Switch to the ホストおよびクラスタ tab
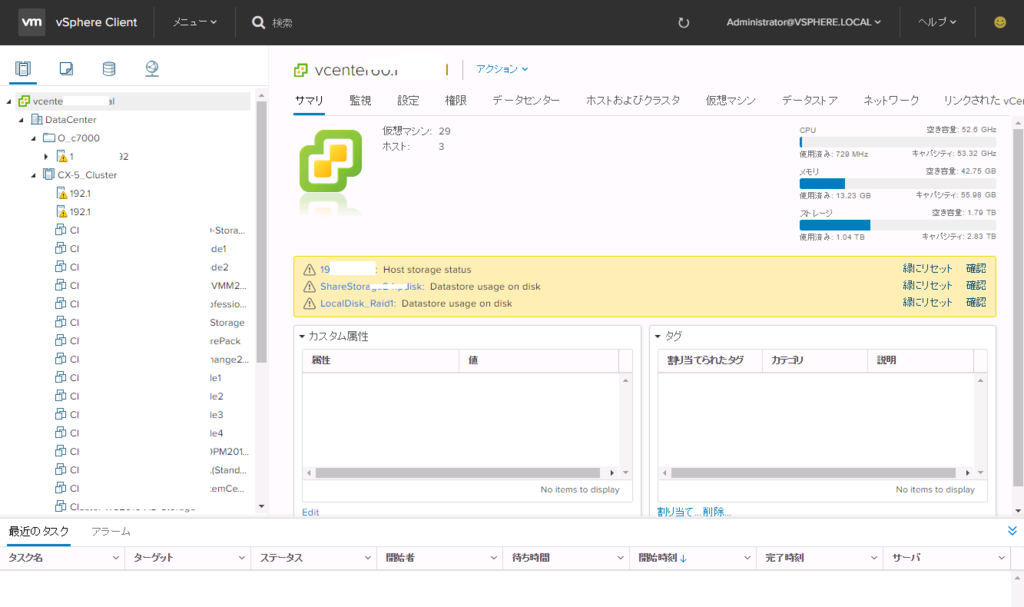The height and width of the screenshot is (607, 1024). [x=633, y=100]
